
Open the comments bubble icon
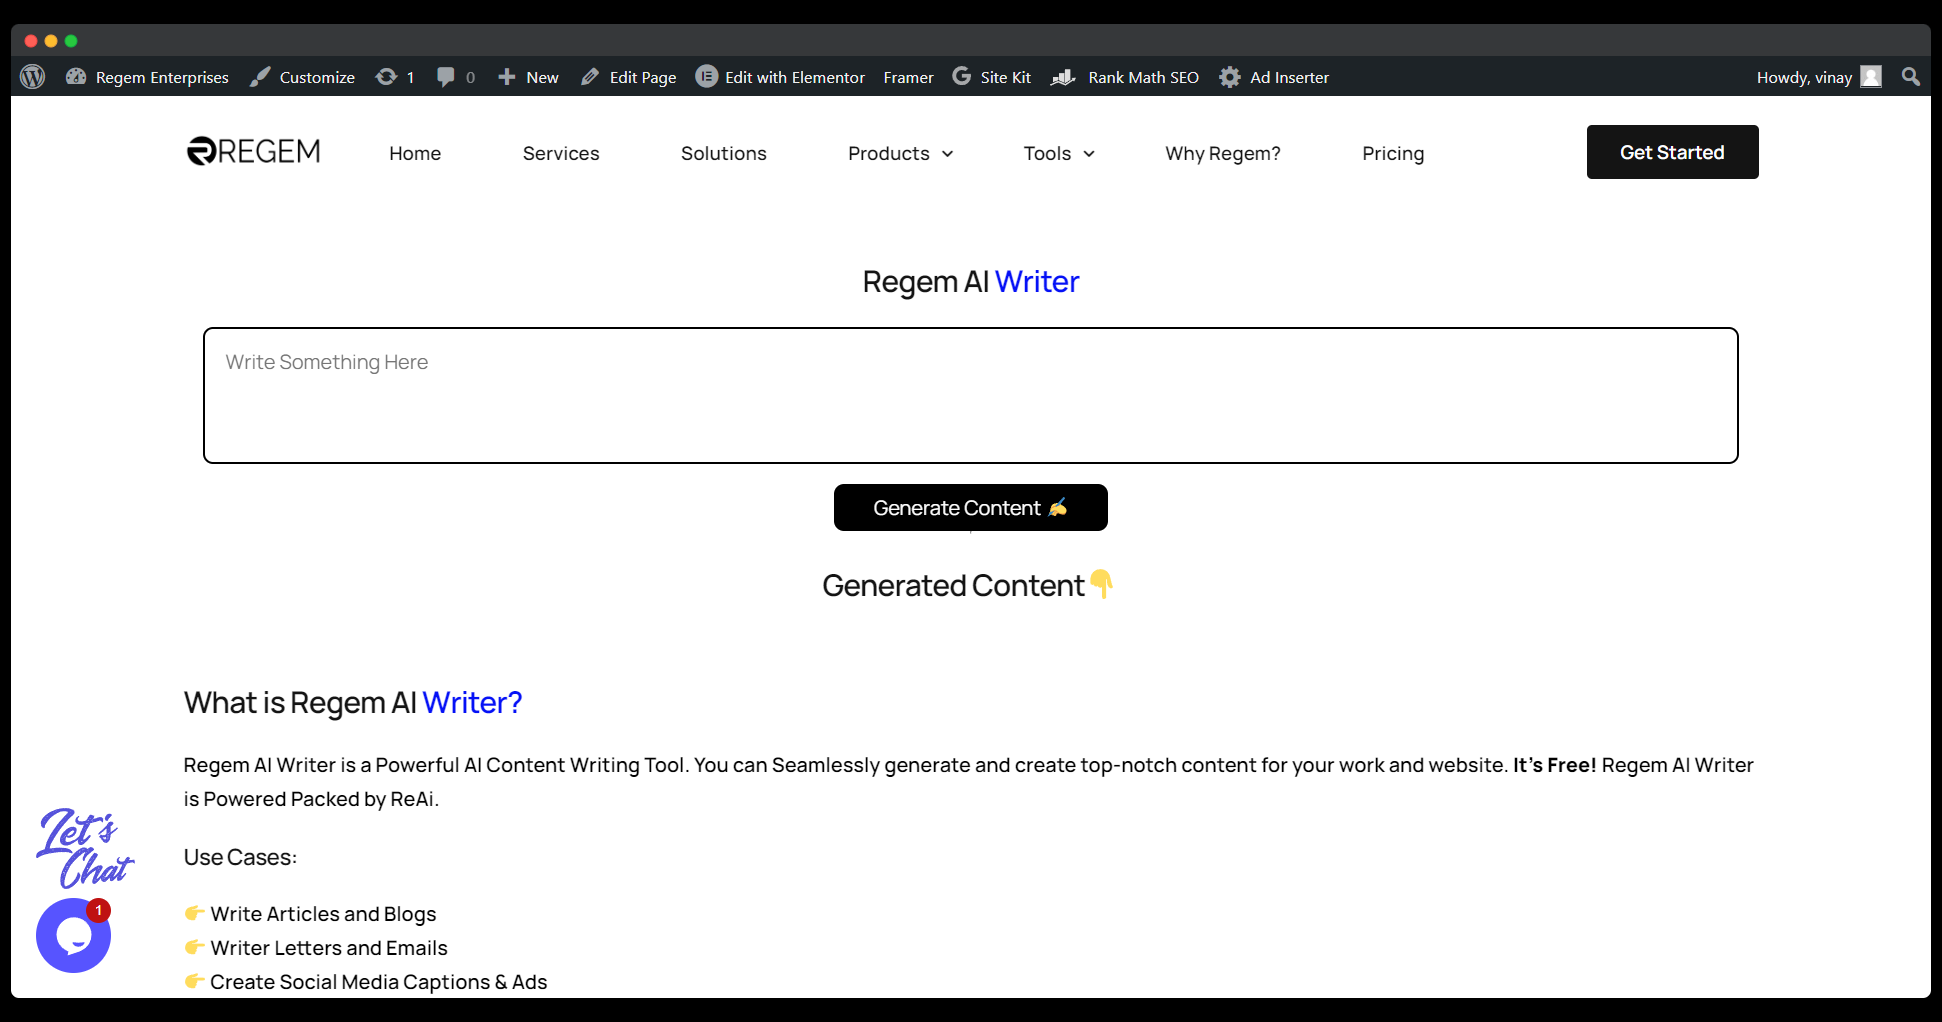(x=446, y=77)
